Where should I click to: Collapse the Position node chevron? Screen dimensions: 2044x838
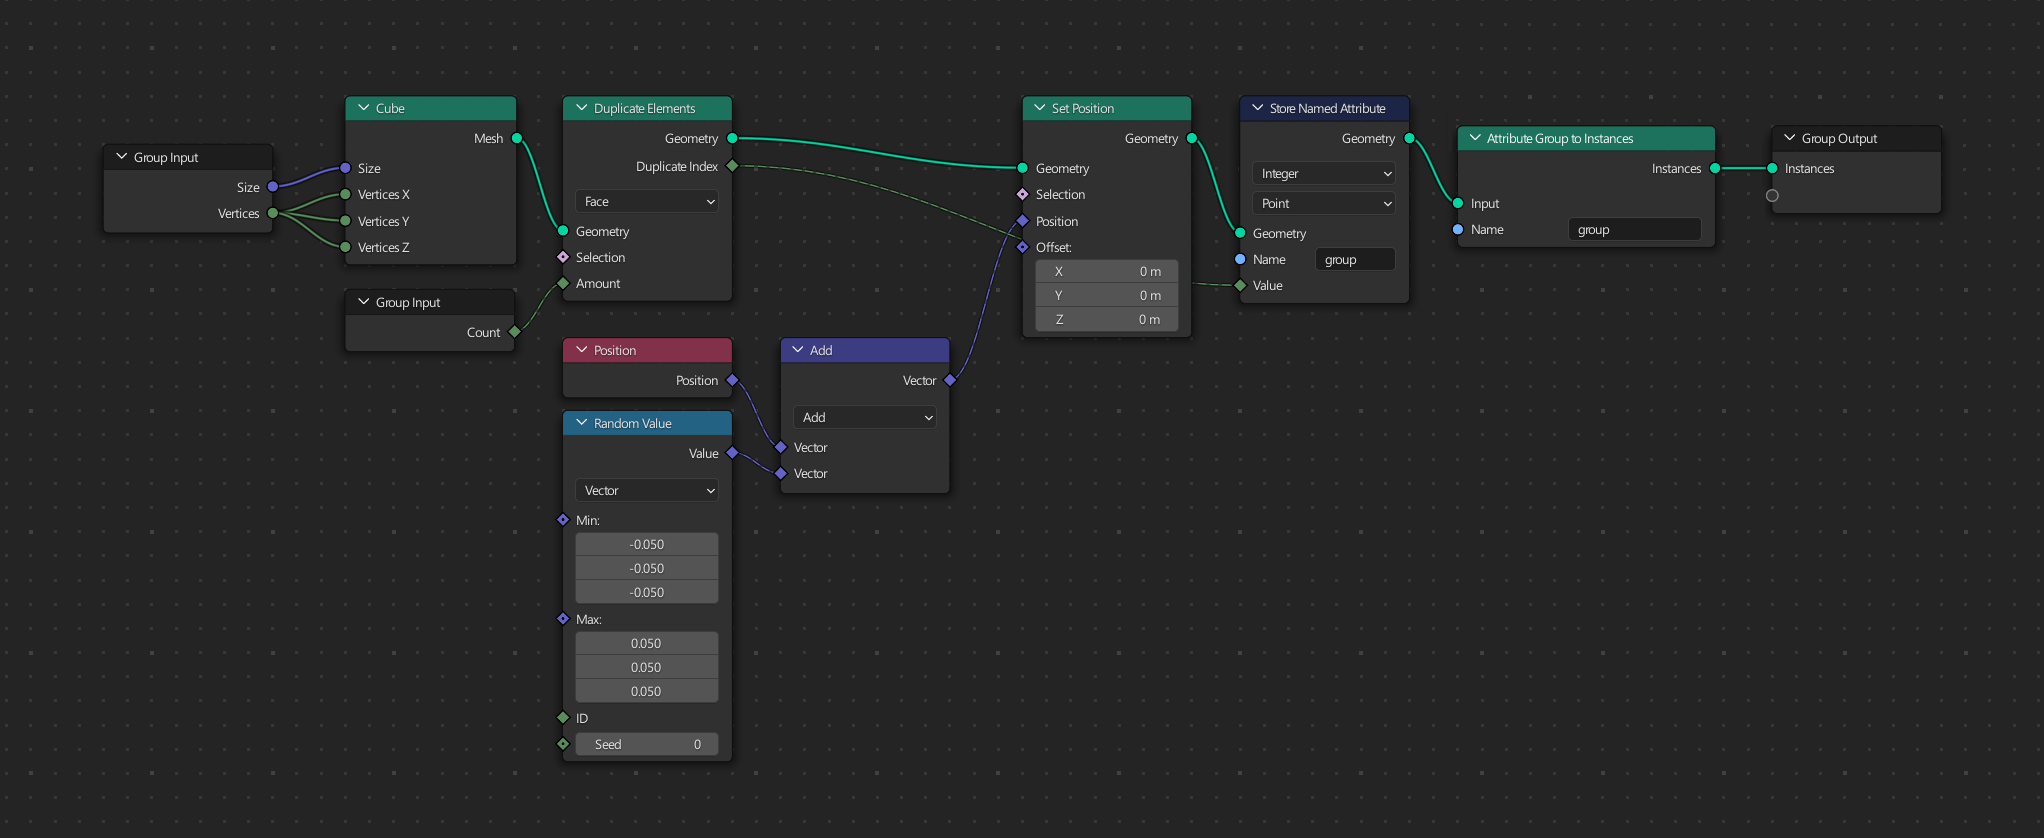click(581, 350)
